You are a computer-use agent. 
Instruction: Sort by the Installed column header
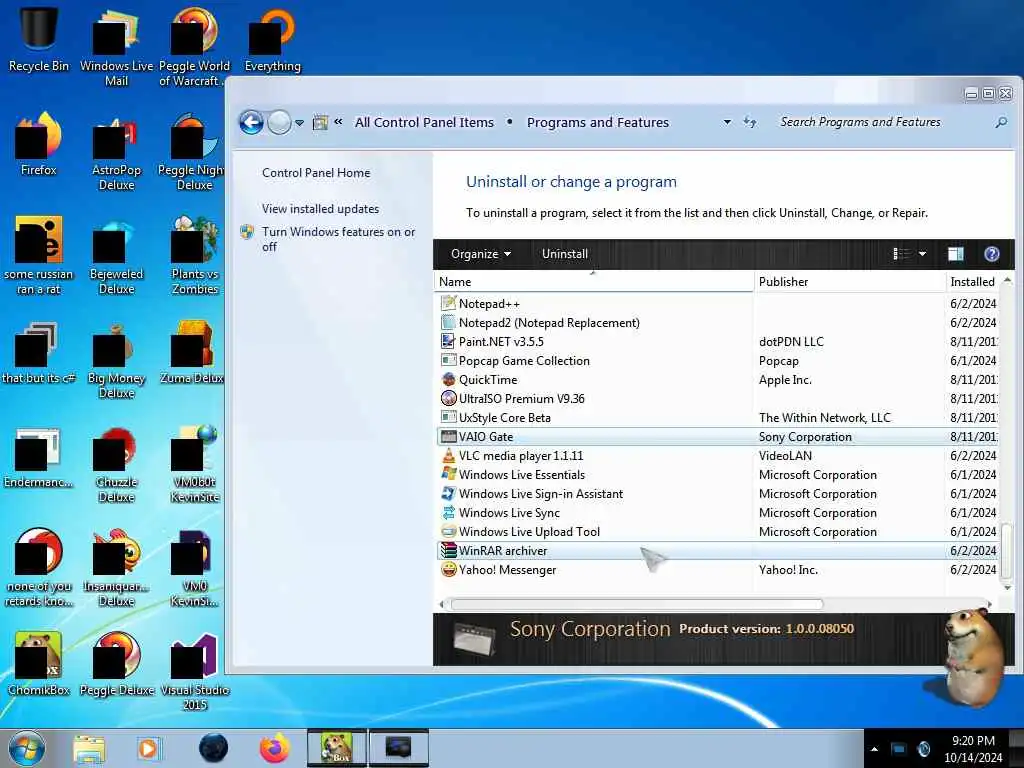click(972, 281)
